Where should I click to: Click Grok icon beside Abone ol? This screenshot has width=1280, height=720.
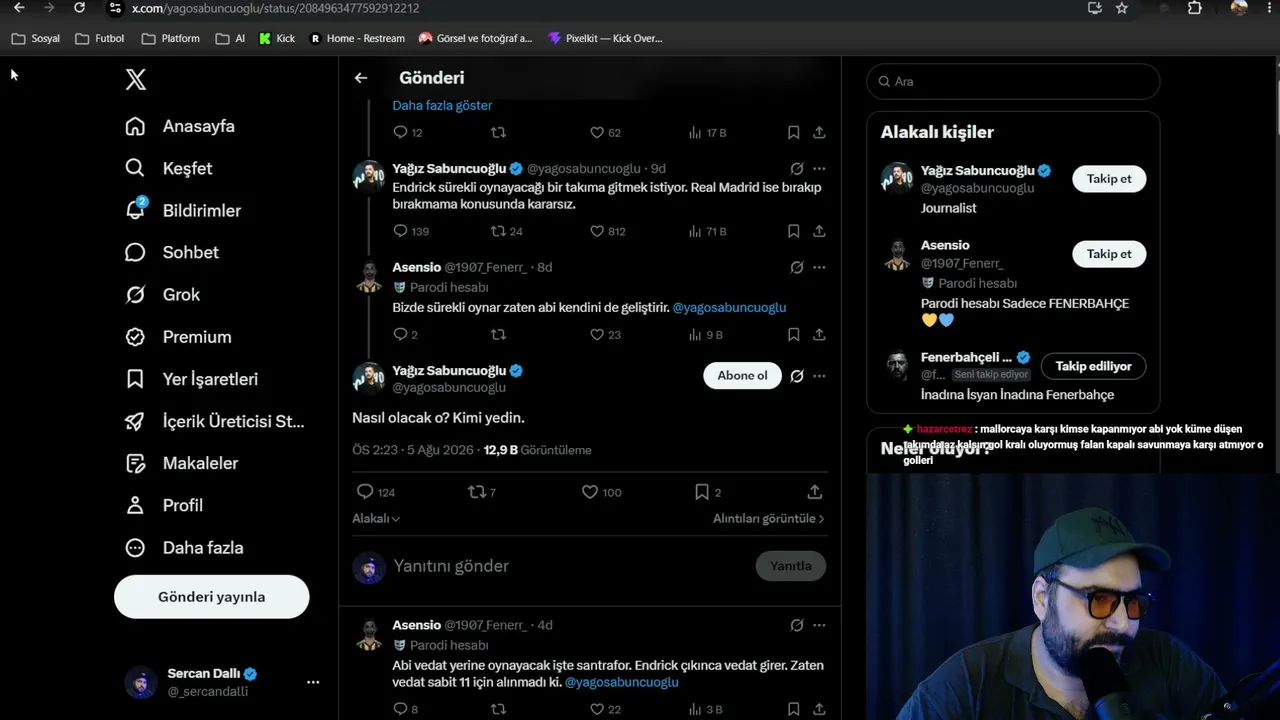point(797,376)
